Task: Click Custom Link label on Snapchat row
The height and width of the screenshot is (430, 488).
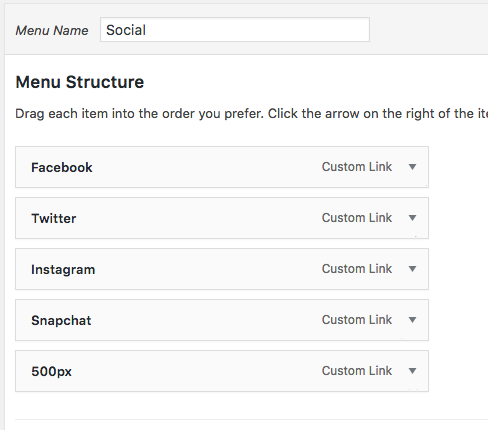Action: (x=357, y=320)
